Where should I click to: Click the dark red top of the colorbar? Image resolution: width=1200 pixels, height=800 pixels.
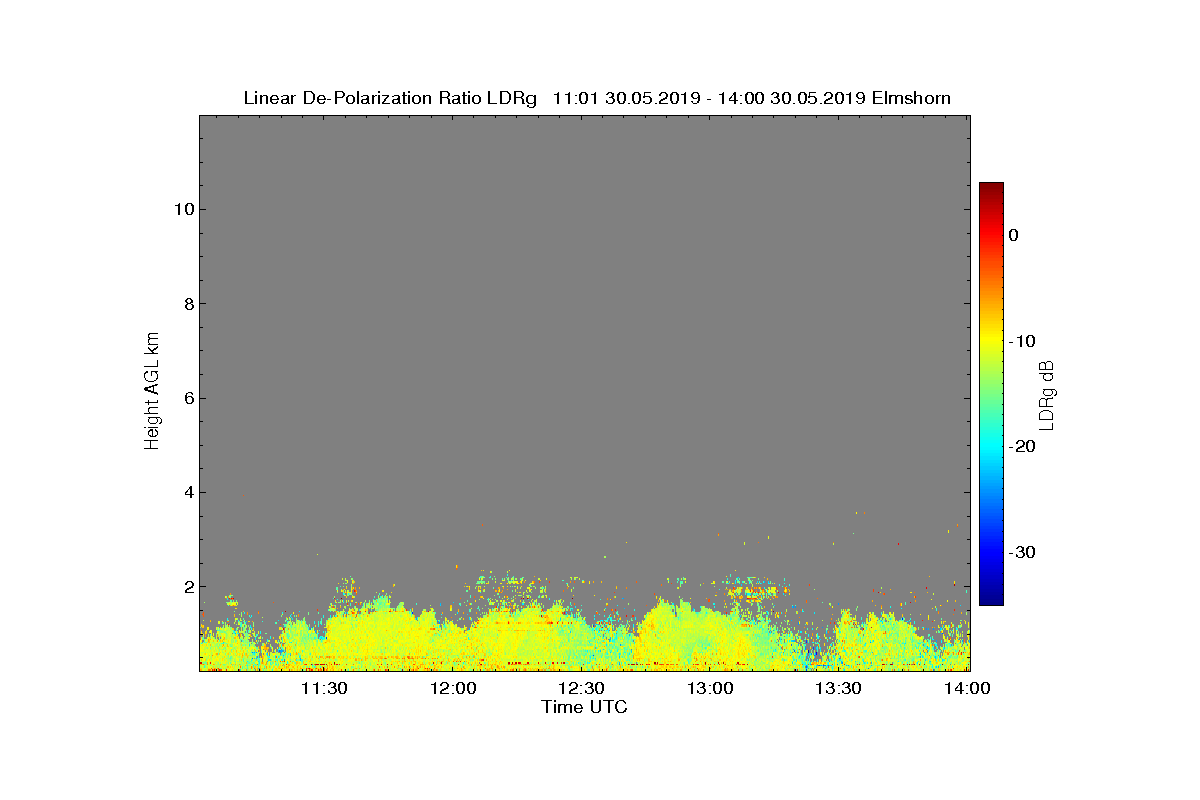991,188
